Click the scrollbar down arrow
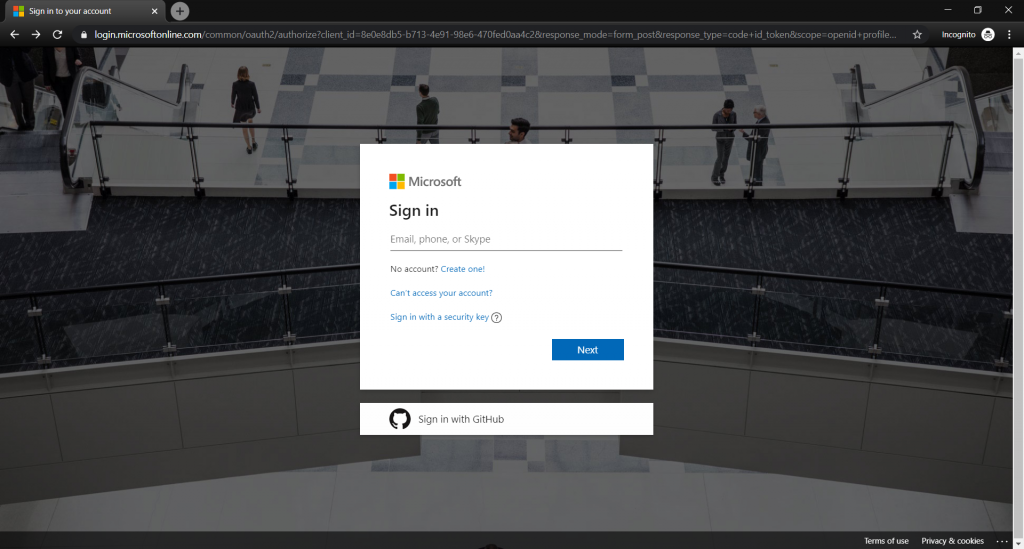Image resolution: width=1024 pixels, height=549 pixels. (x=1018, y=543)
